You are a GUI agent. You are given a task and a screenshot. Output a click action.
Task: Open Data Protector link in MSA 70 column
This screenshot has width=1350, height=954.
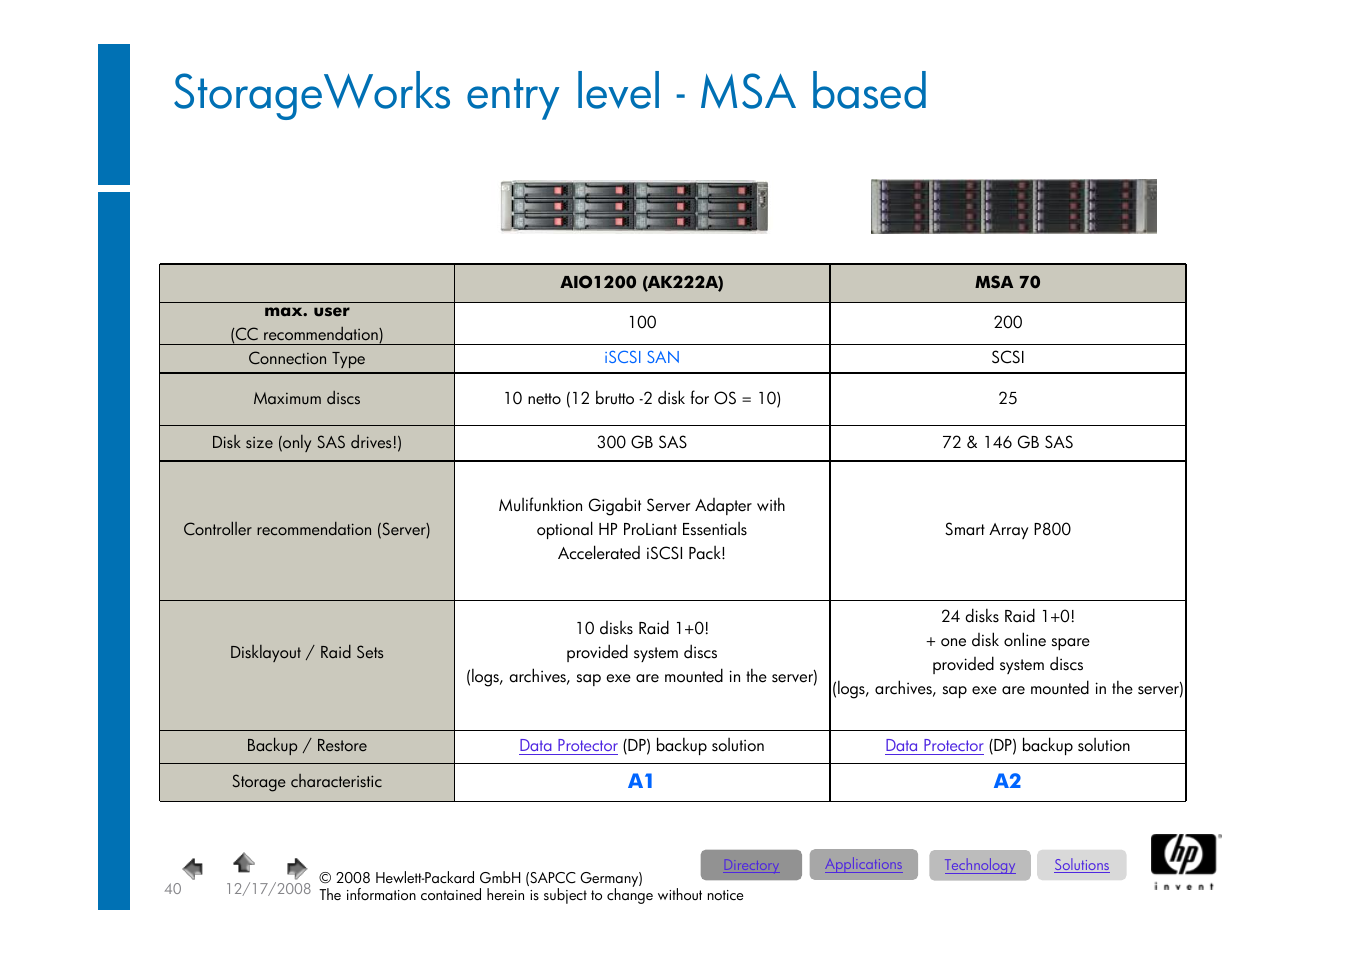coord(934,746)
